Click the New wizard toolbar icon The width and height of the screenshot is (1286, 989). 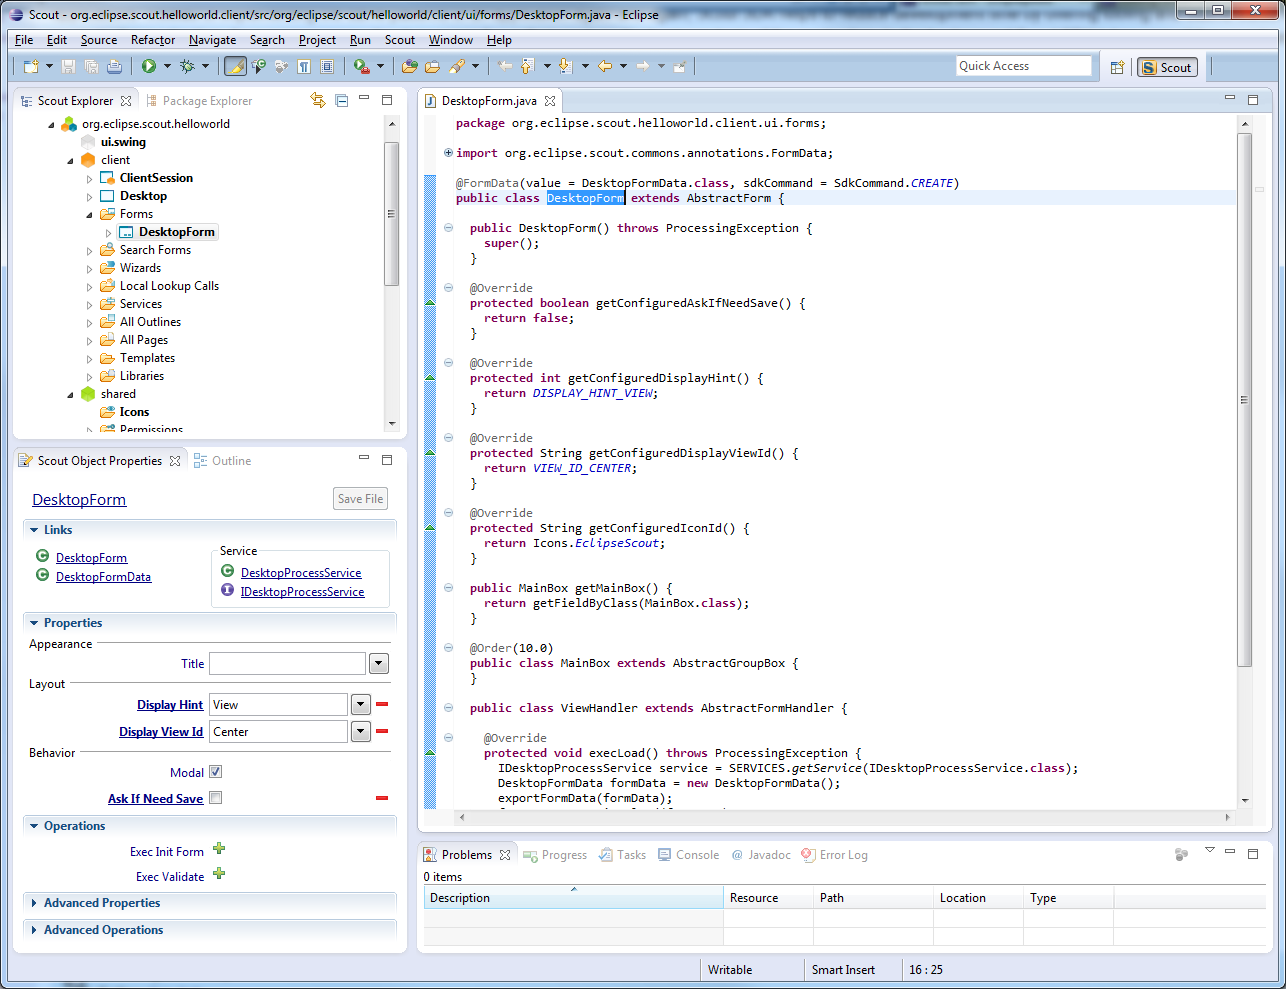(31, 66)
